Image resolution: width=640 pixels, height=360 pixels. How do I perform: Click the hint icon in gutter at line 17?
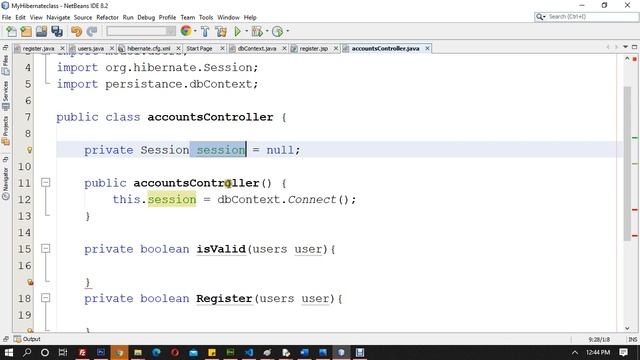pyautogui.click(x=30, y=282)
